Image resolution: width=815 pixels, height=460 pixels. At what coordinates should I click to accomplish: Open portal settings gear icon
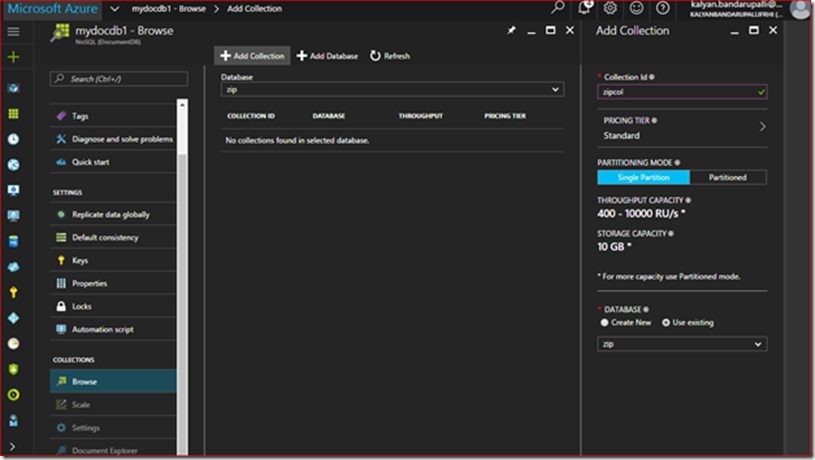click(x=610, y=8)
